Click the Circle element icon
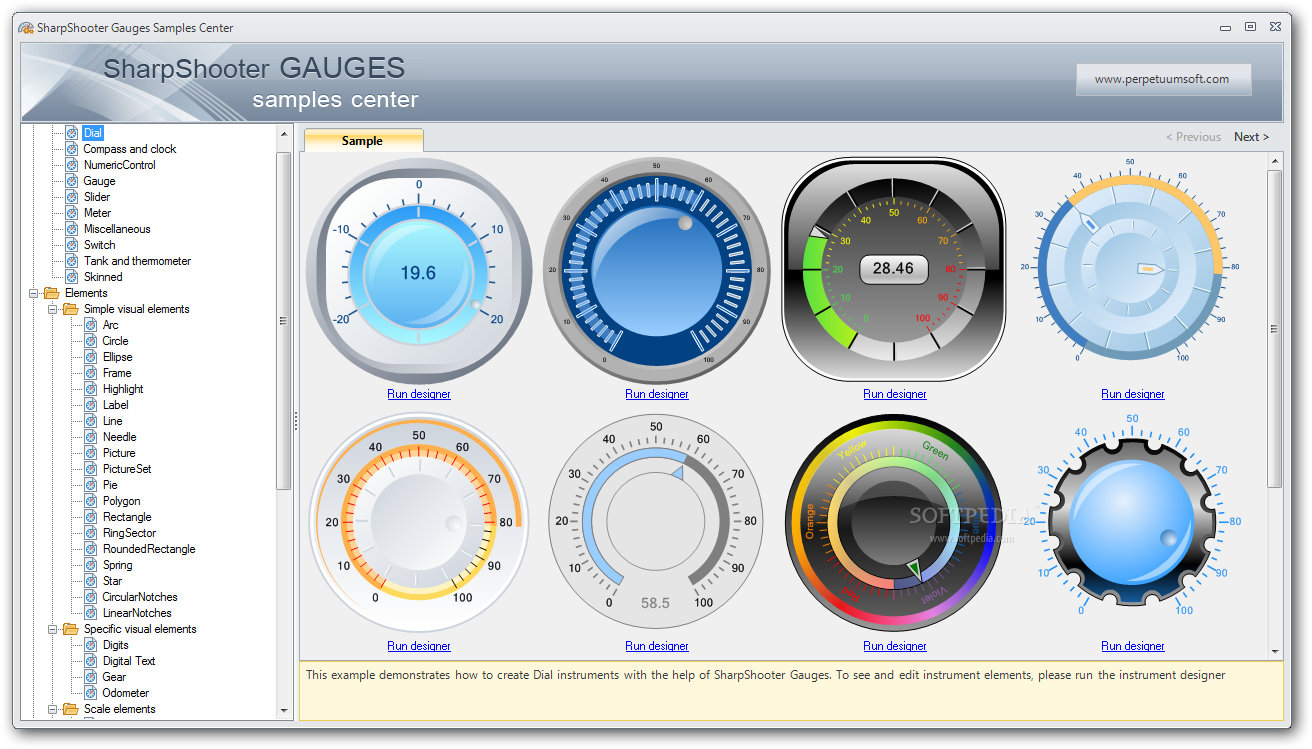The width and height of the screenshot is (1312, 749). pos(91,341)
